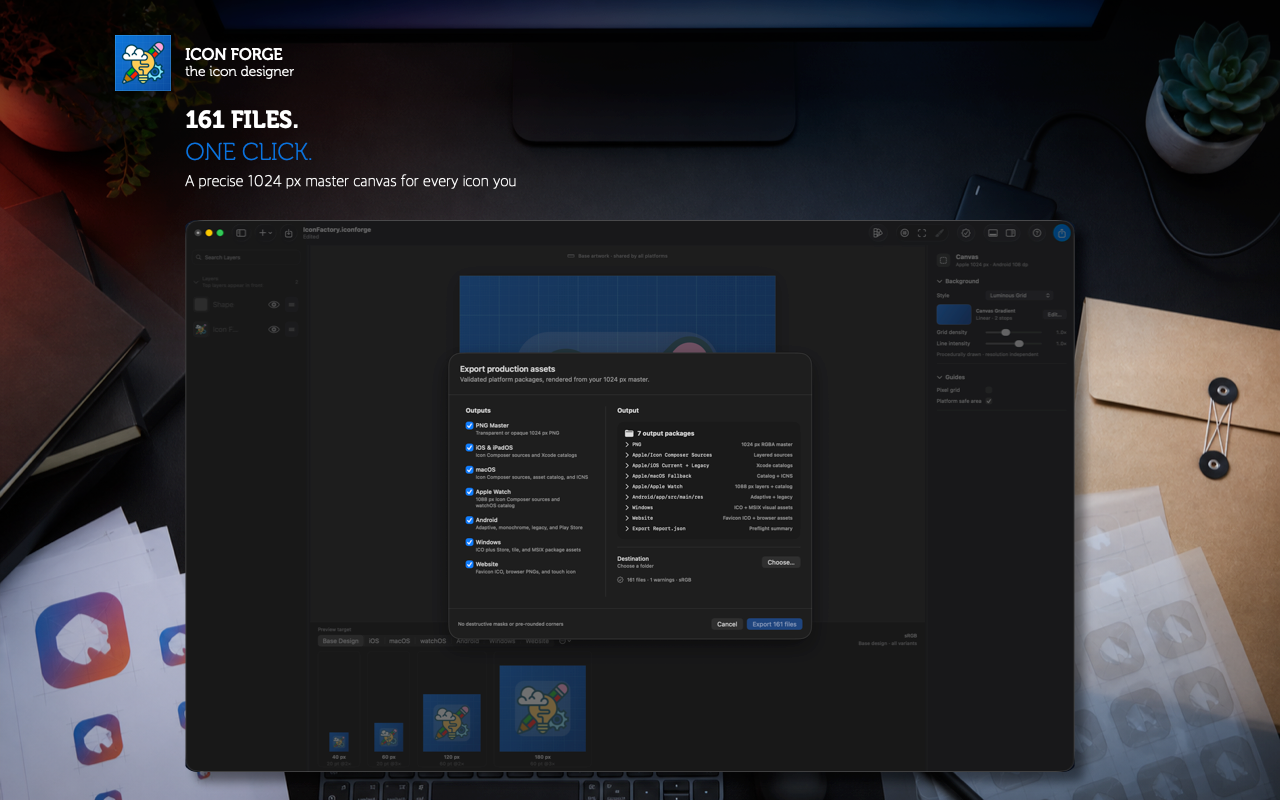Uncheck Platform safe area checkbox
Image resolution: width=1280 pixels, height=800 pixels.
pos(989,401)
